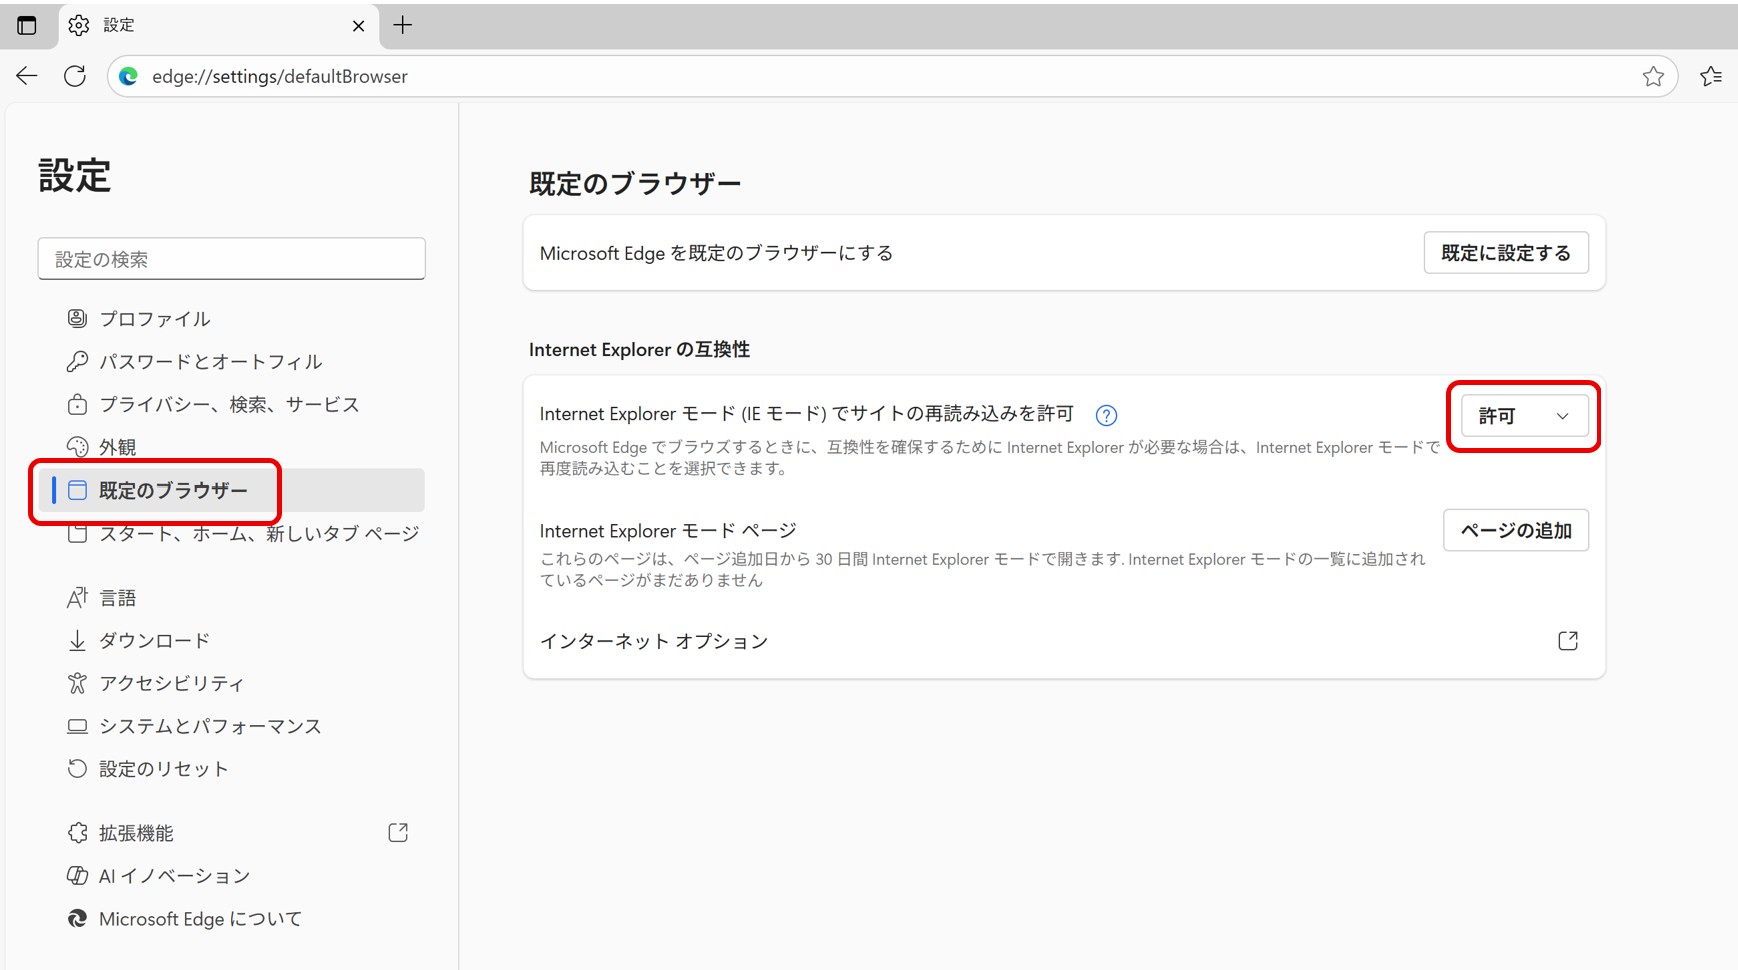
Task: Open ダウンロード settings page
Action: 154,641
